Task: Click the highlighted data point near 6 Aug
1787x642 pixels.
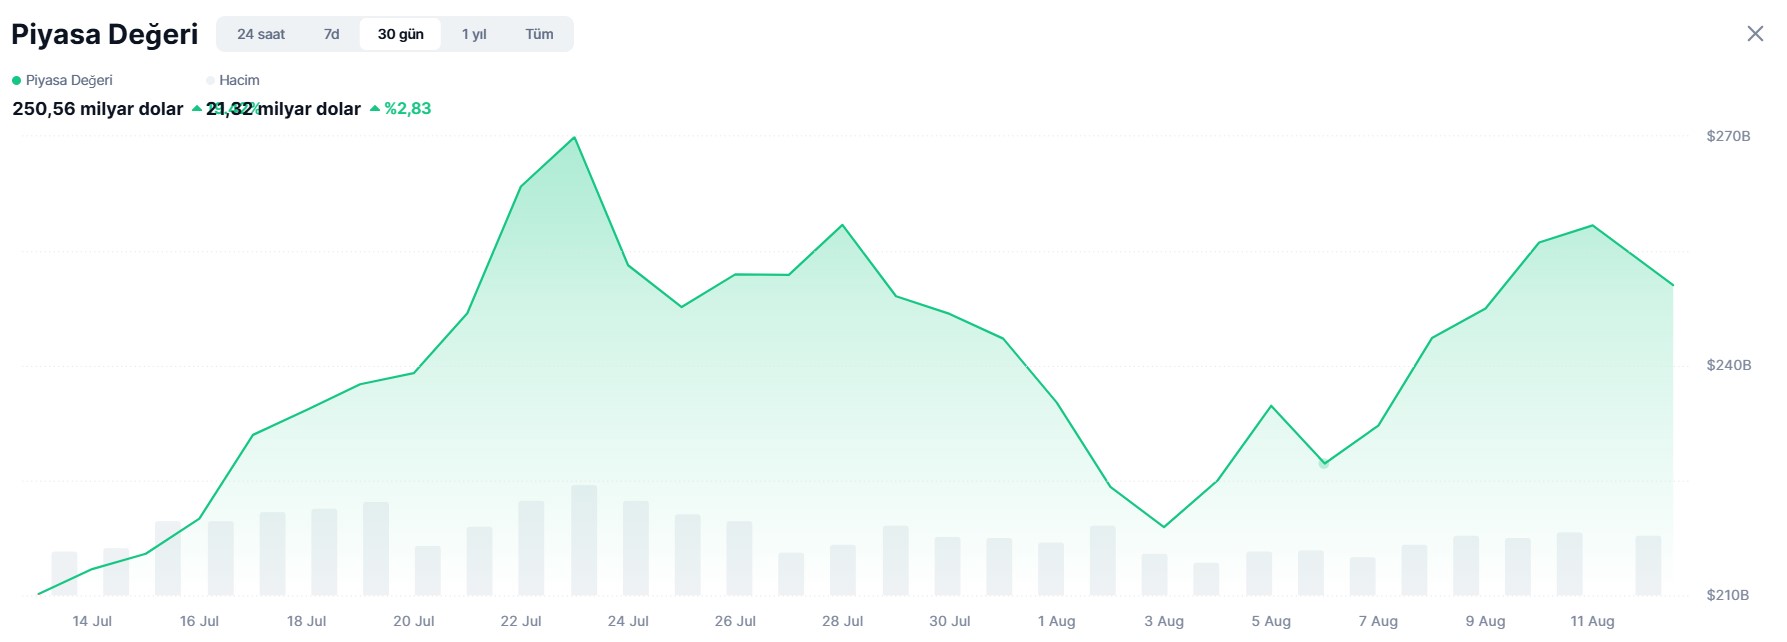Action: 1324,464
